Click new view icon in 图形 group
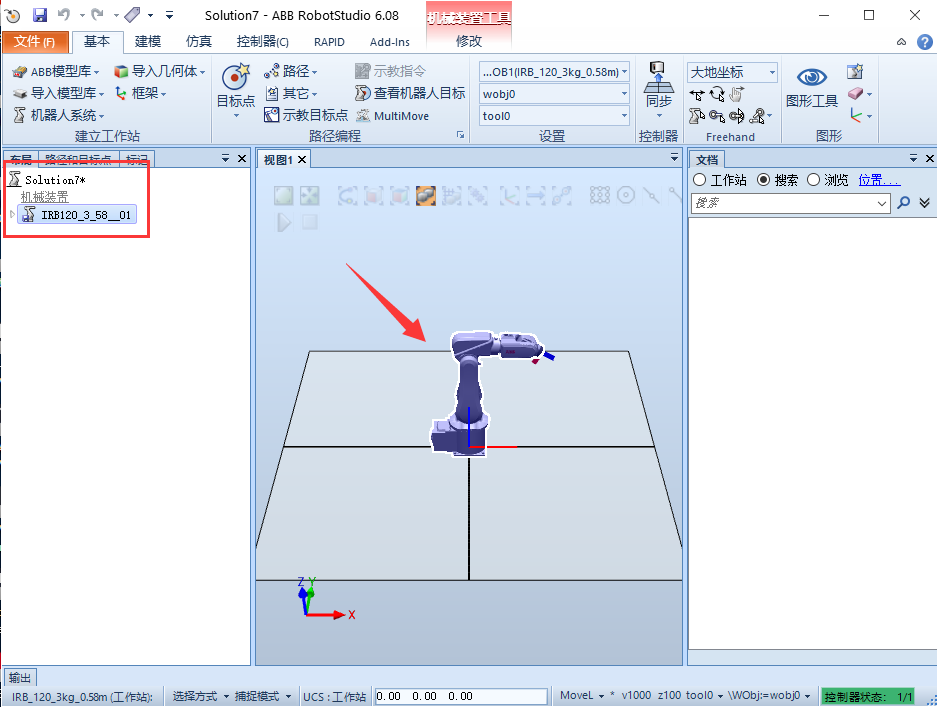The height and width of the screenshot is (707, 937). tap(855, 72)
